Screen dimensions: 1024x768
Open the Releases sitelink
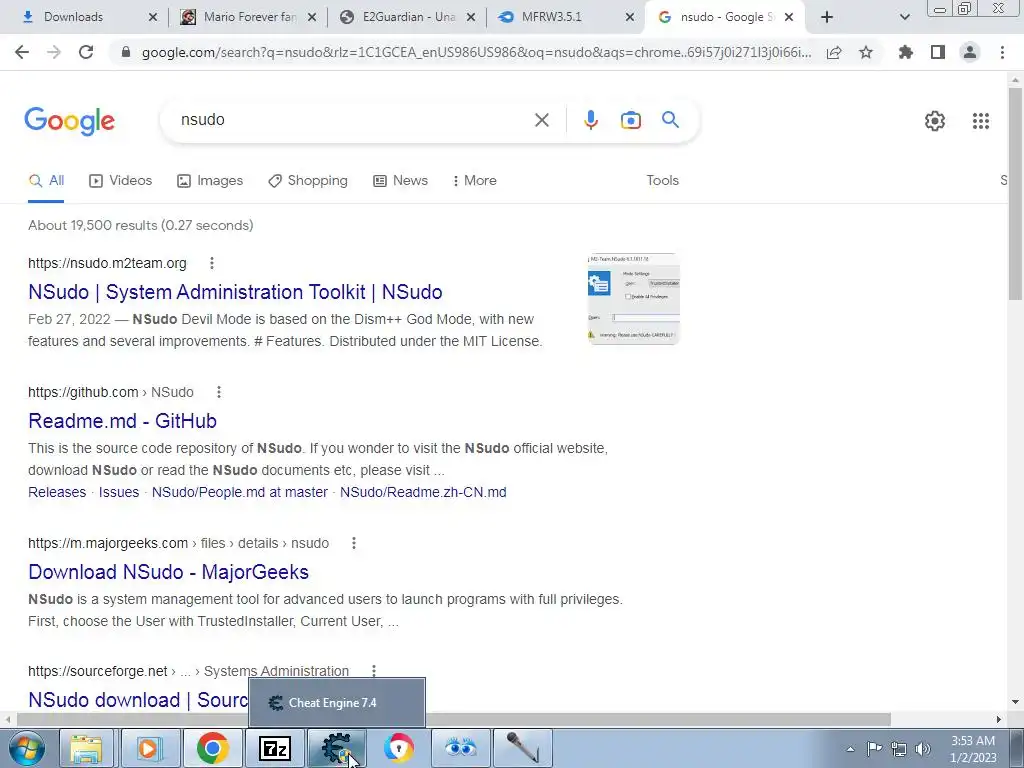coord(57,492)
